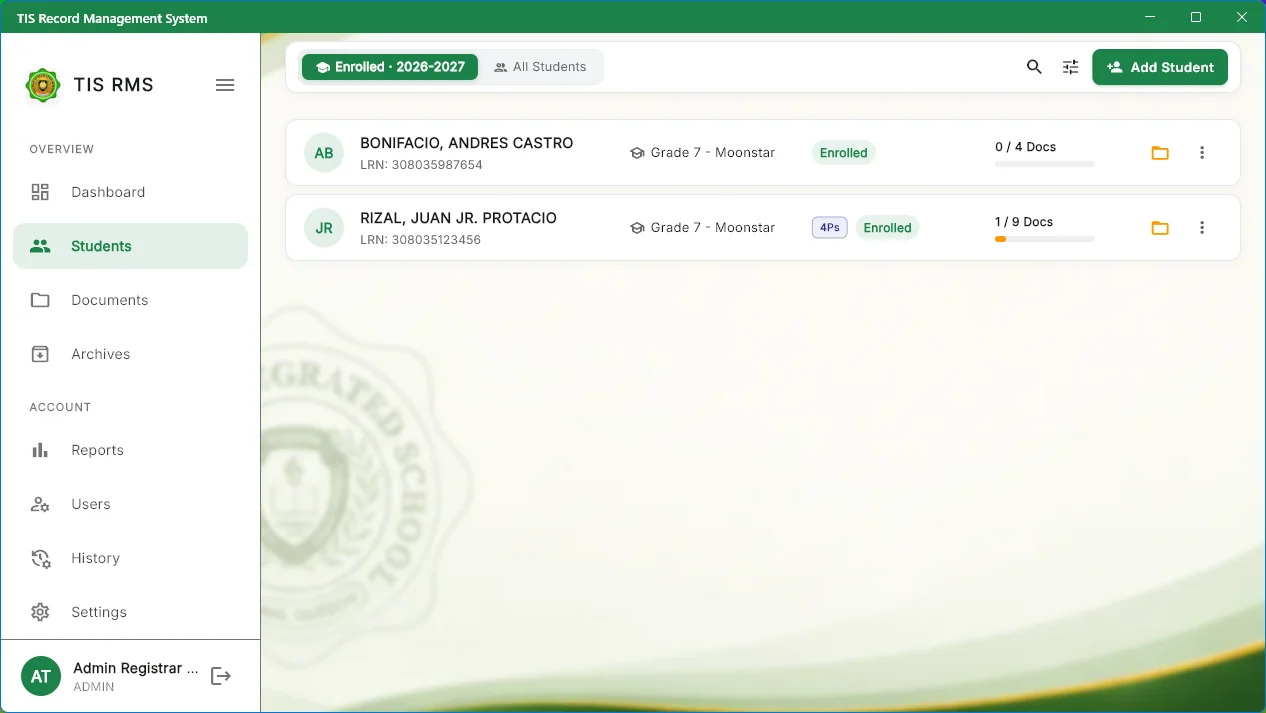This screenshot has height=713, width=1266.
Task: Minimize the TIS Record Management System window
Action: coord(1150,17)
